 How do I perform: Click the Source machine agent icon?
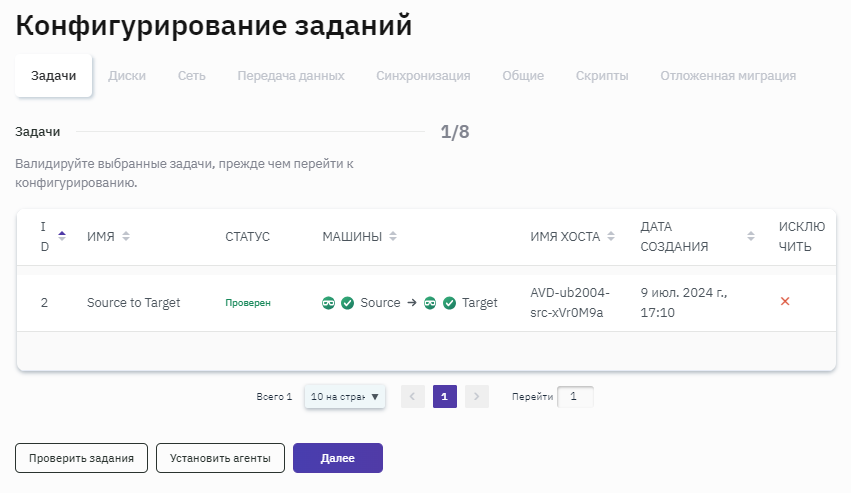(328, 303)
